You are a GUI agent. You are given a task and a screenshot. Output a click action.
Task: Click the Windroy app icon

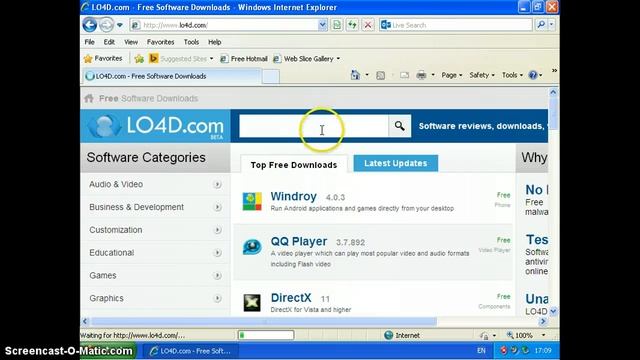point(252,201)
